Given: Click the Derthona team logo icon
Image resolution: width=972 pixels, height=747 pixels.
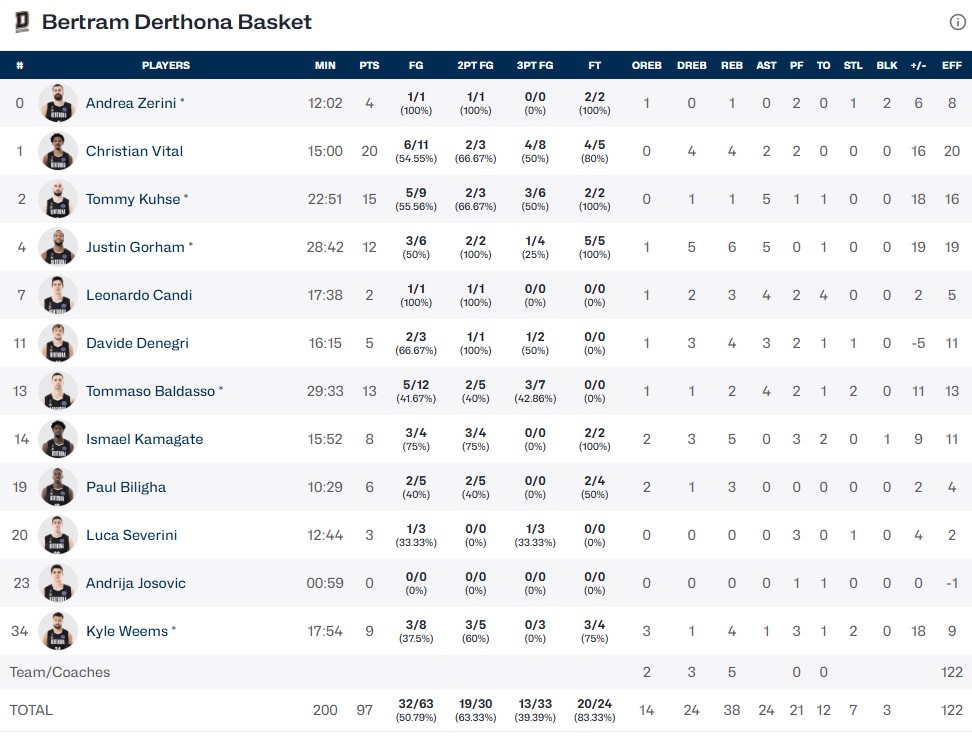Looking at the screenshot, I should [22, 22].
